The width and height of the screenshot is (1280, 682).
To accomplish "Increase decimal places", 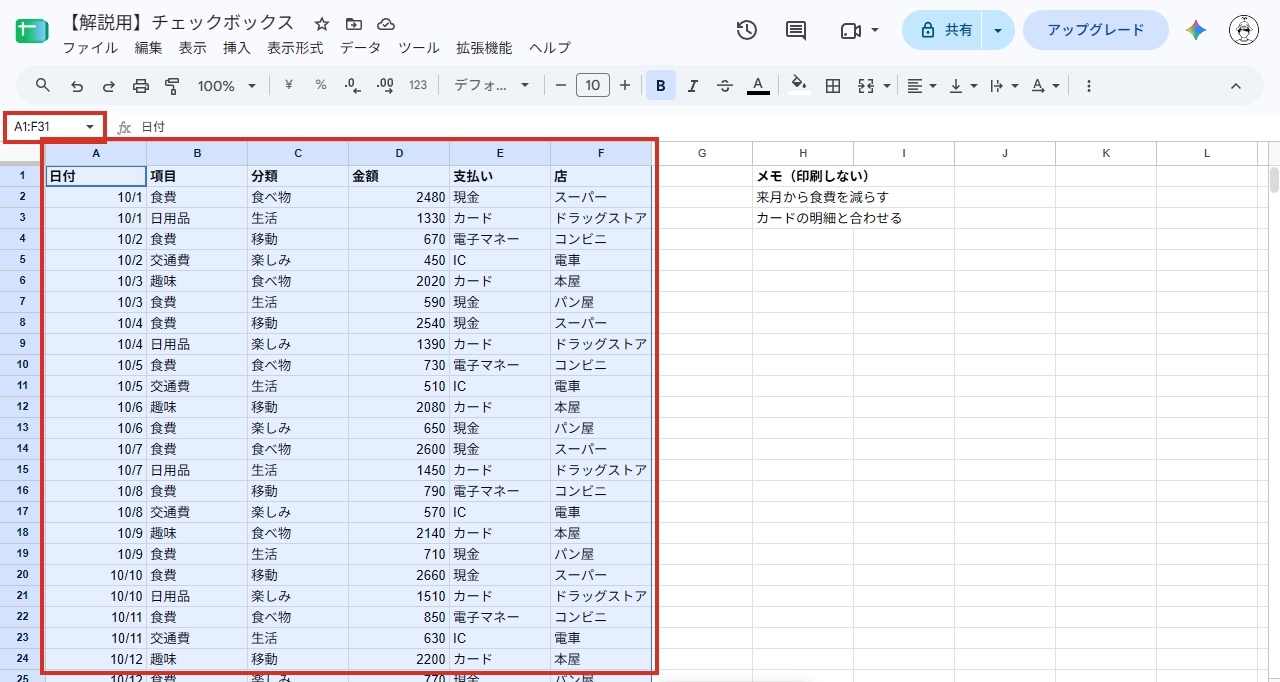I will tap(385, 86).
